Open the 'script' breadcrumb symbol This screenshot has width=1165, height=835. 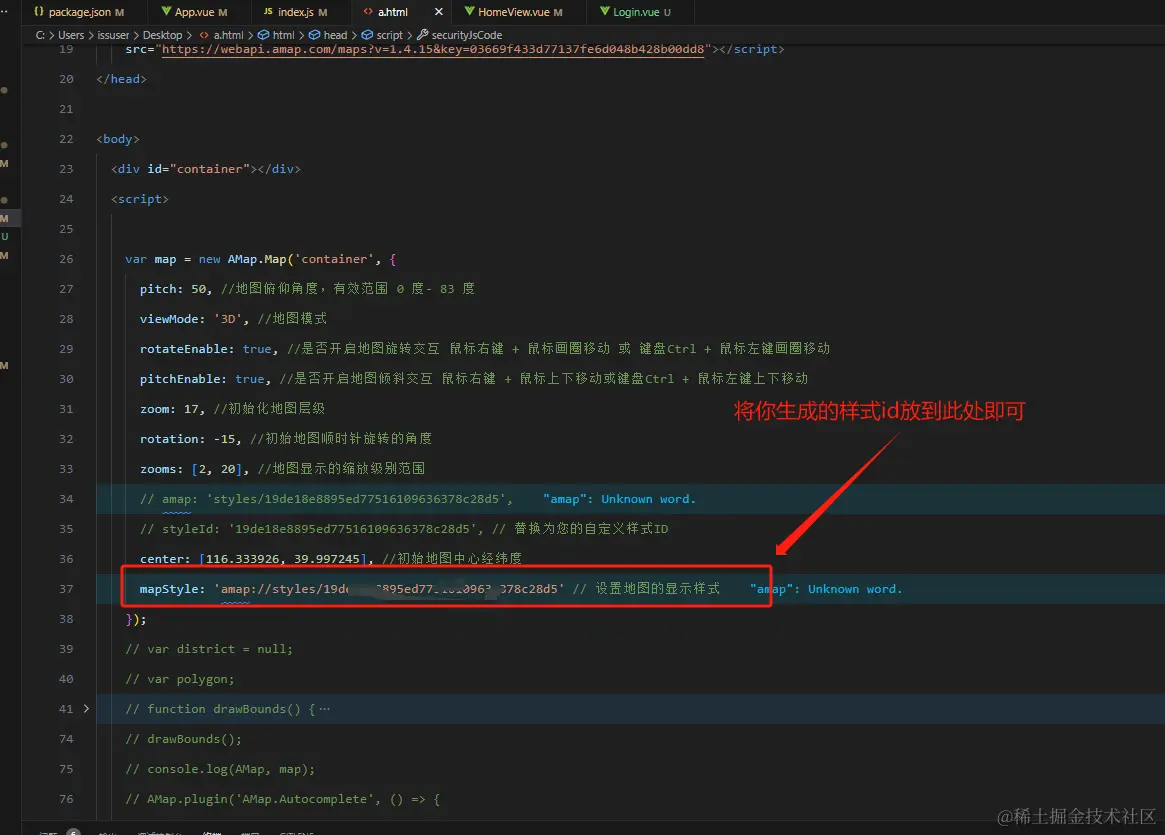click(x=389, y=35)
